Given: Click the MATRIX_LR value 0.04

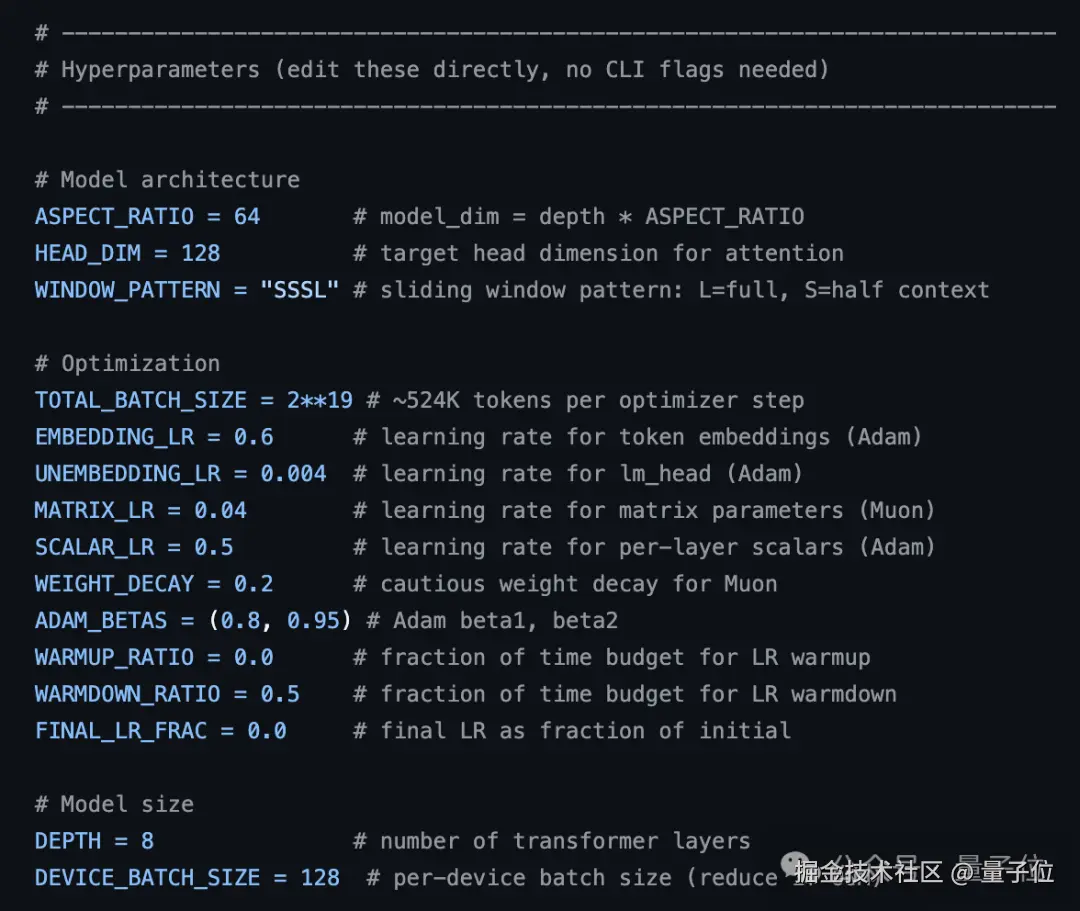Looking at the screenshot, I should (220, 511).
